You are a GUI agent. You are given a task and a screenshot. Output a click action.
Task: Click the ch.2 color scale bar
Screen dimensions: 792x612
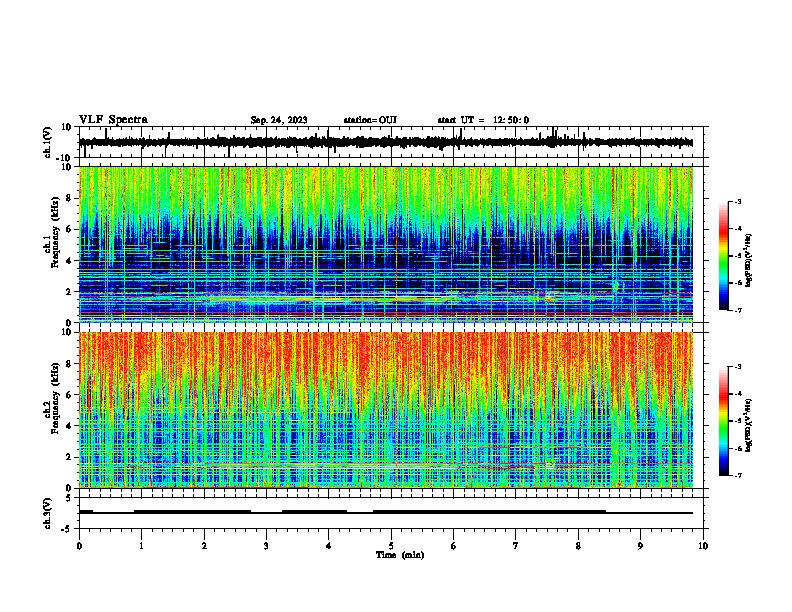[724, 421]
